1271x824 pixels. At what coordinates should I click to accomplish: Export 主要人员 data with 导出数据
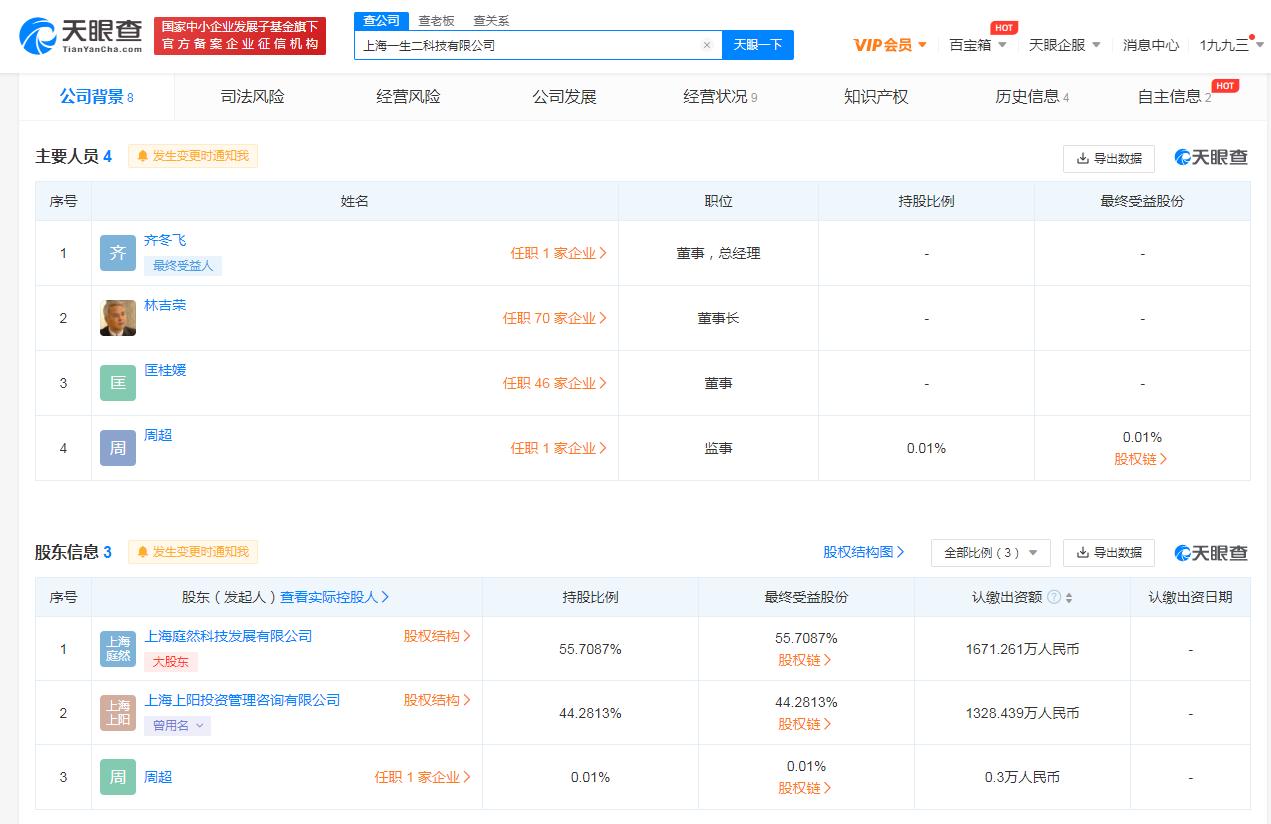[1108, 158]
